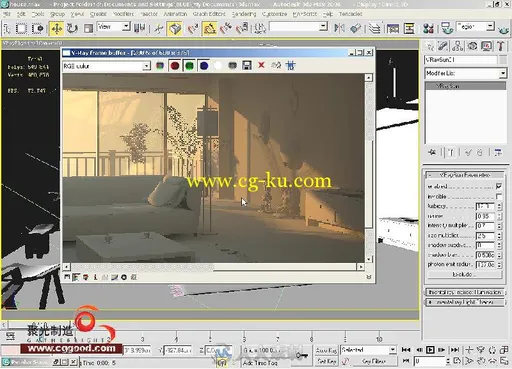Click Configure Modifier Sets icon
This screenshot has width=512, height=369.
pyautogui.click(x=498, y=153)
